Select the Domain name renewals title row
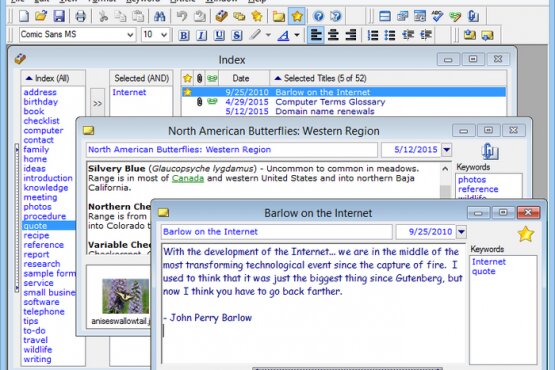Viewport: 555px width, 370px height. click(x=343, y=112)
